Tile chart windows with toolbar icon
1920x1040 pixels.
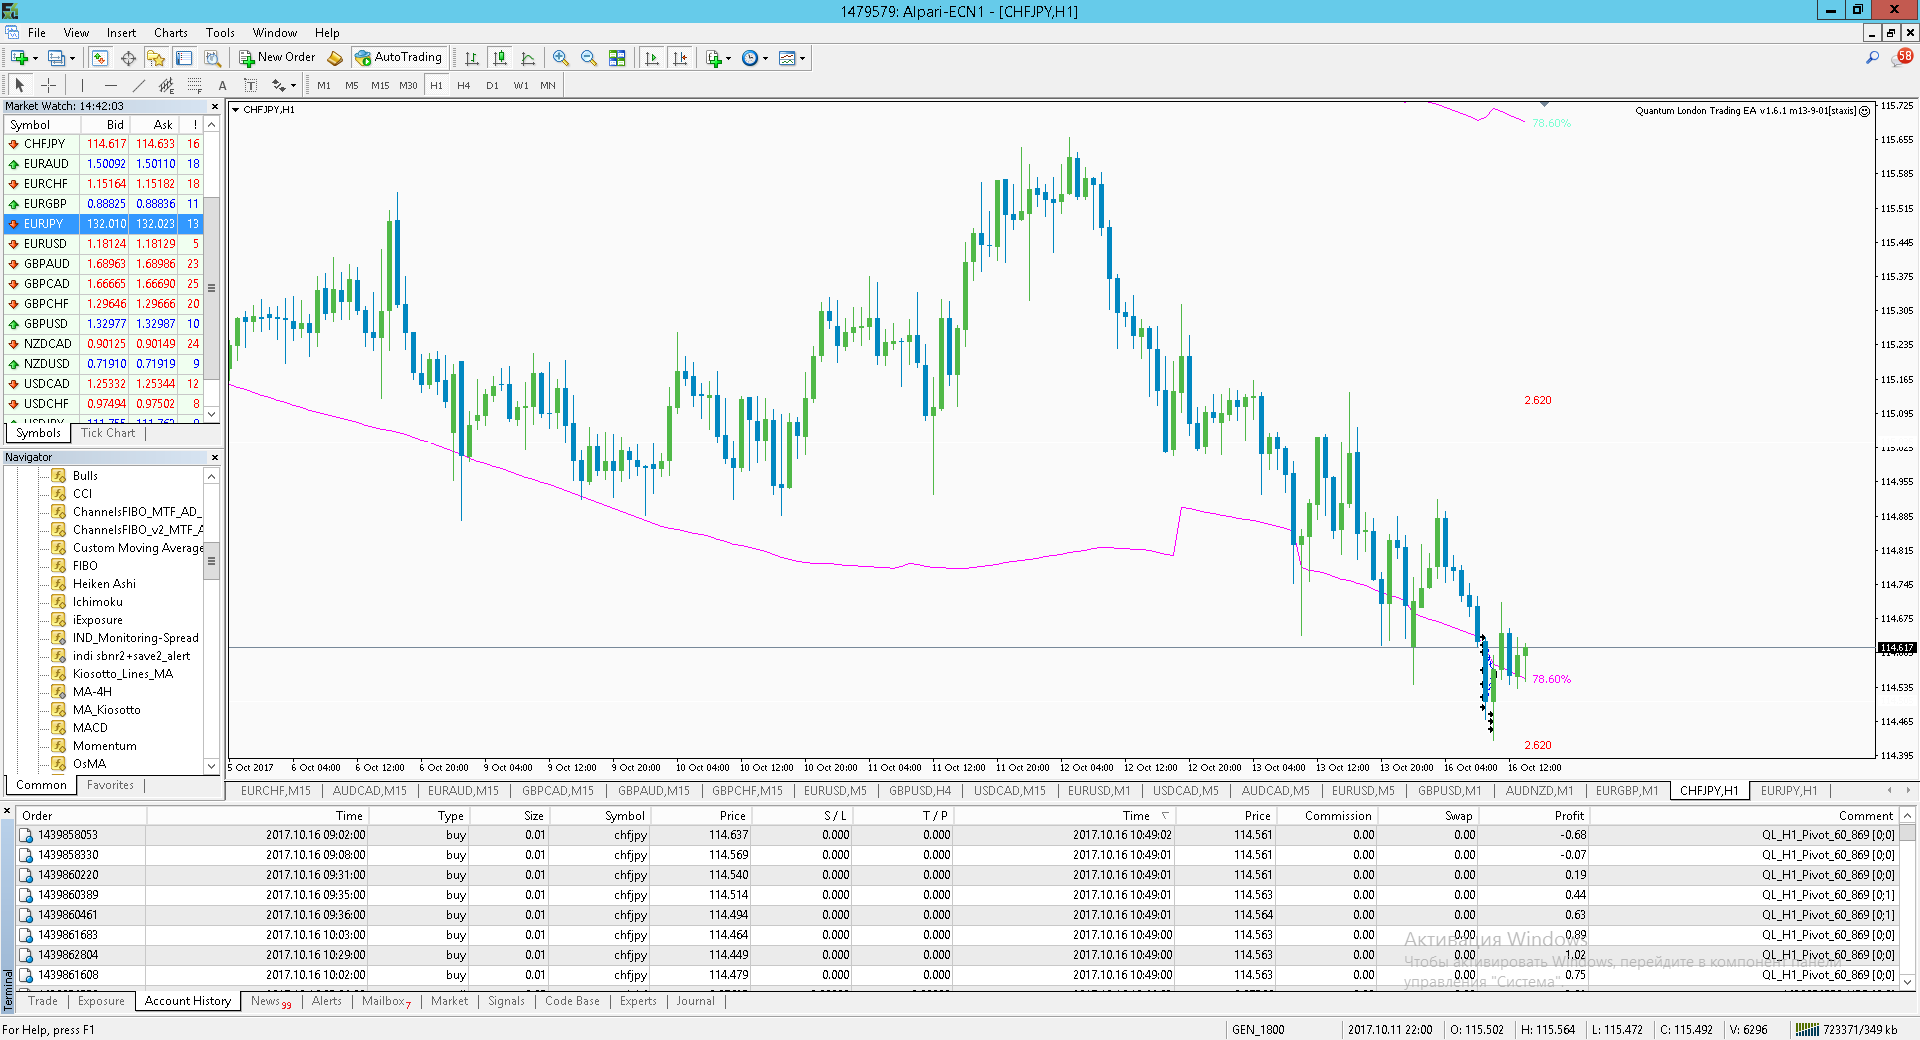[617, 58]
